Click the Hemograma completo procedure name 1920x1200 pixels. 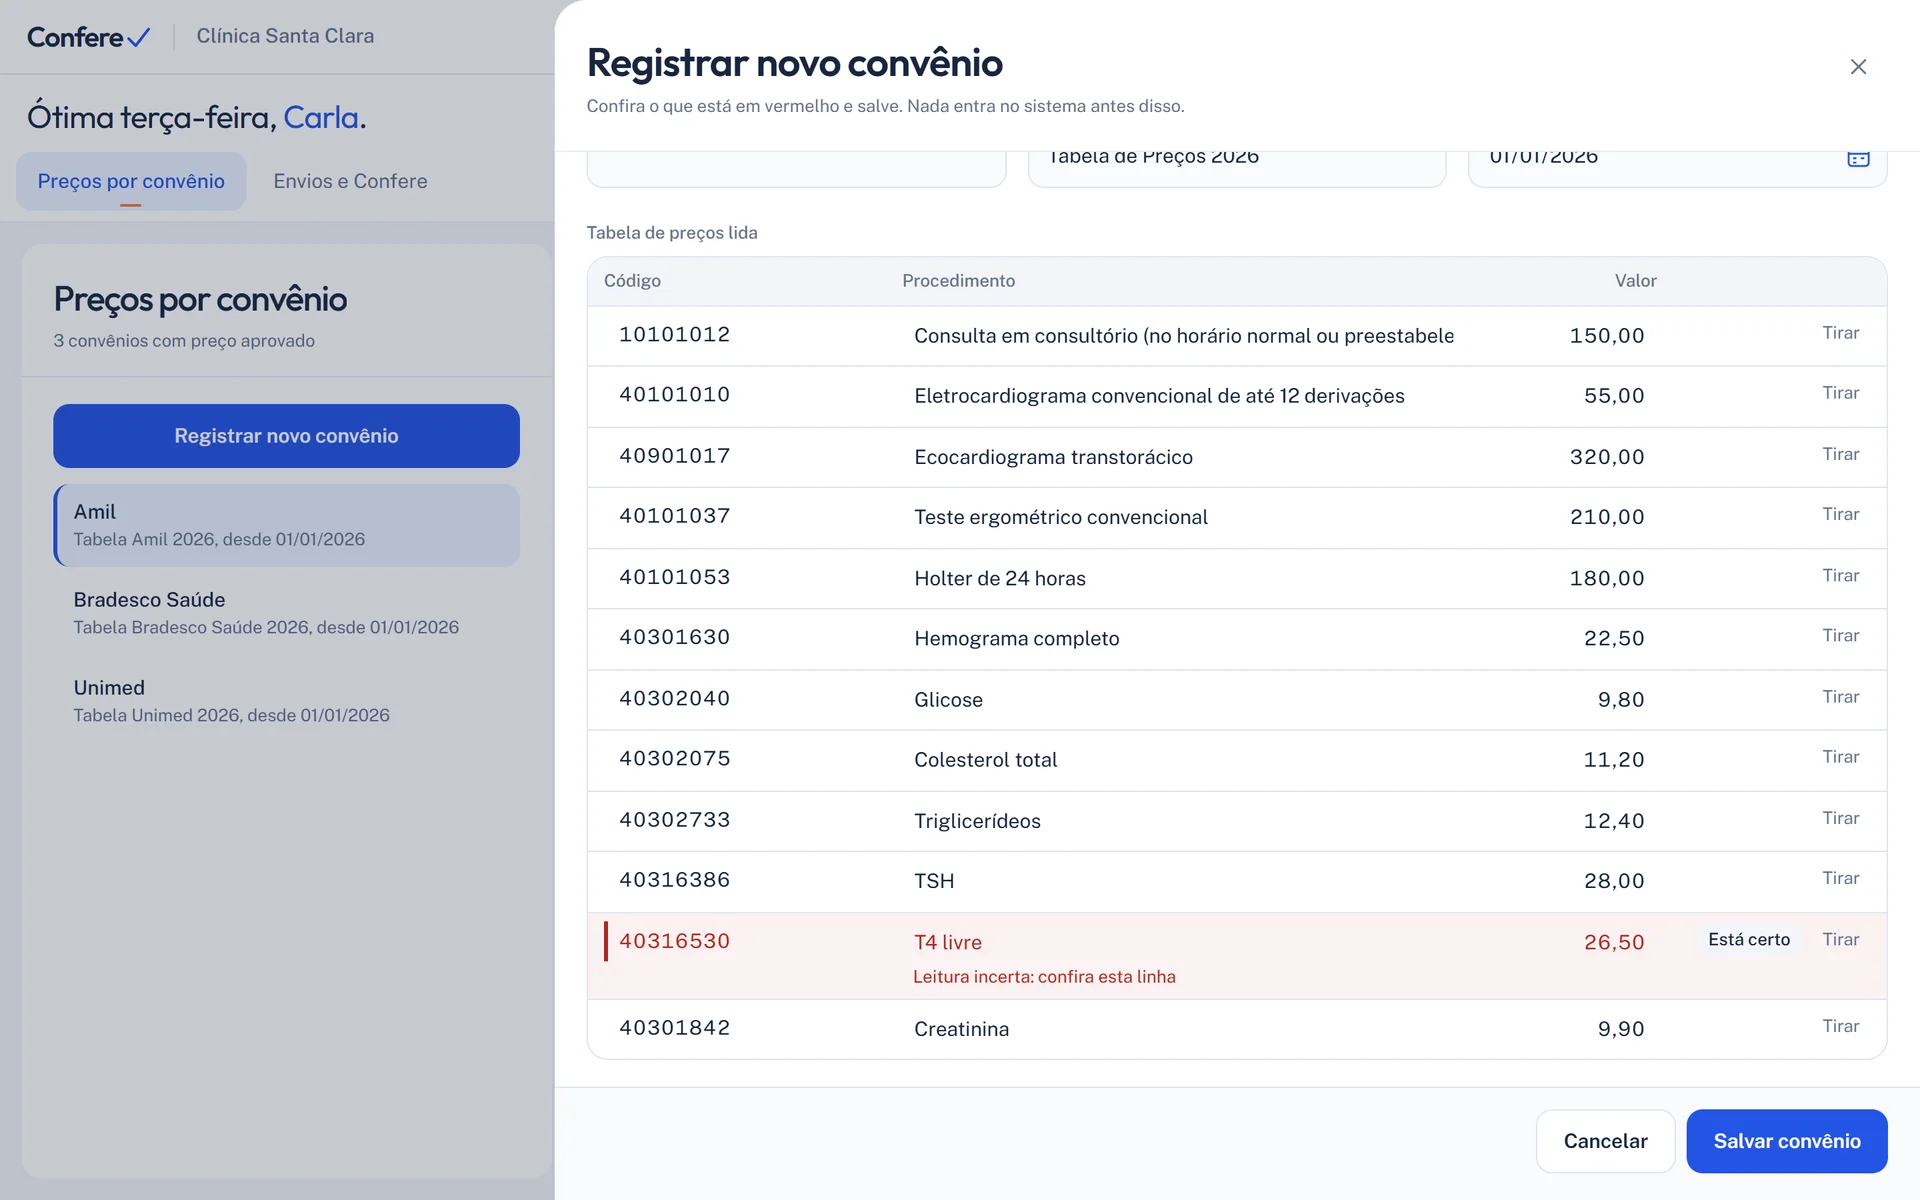(x=1016, y=638)
